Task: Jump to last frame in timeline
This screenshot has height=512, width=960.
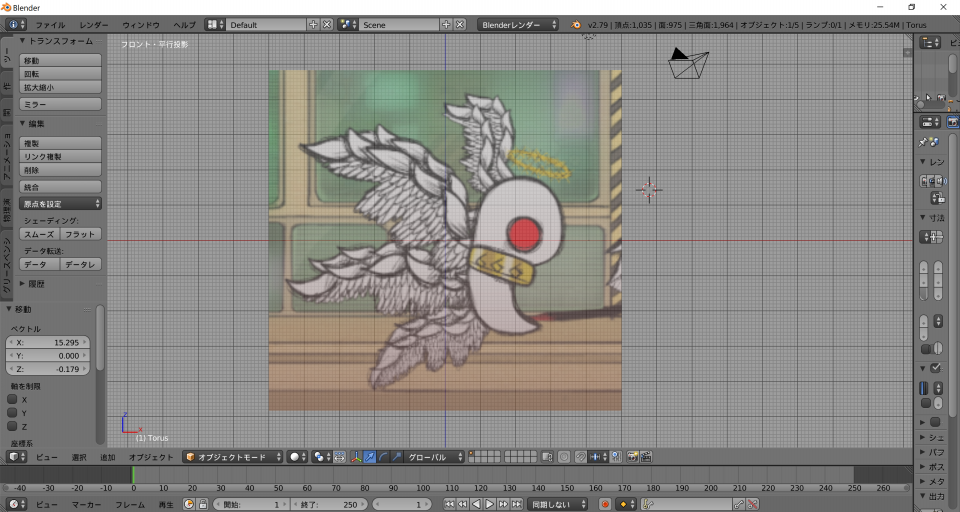Action: point(517,504)
